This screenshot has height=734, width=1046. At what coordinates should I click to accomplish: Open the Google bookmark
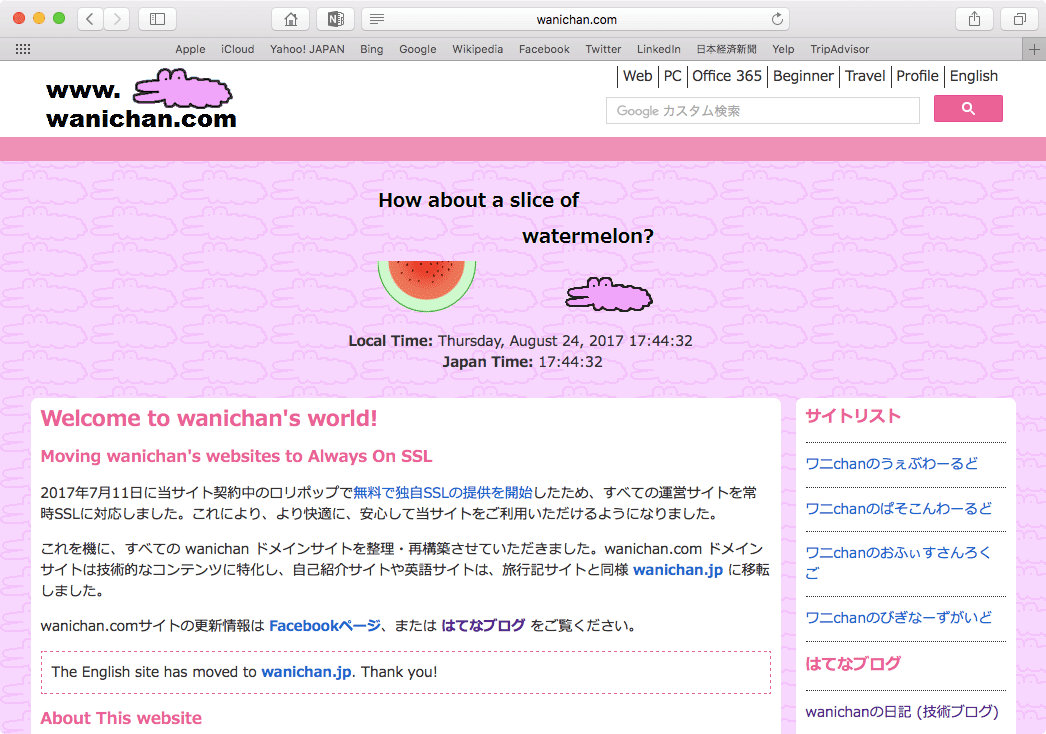418,49
